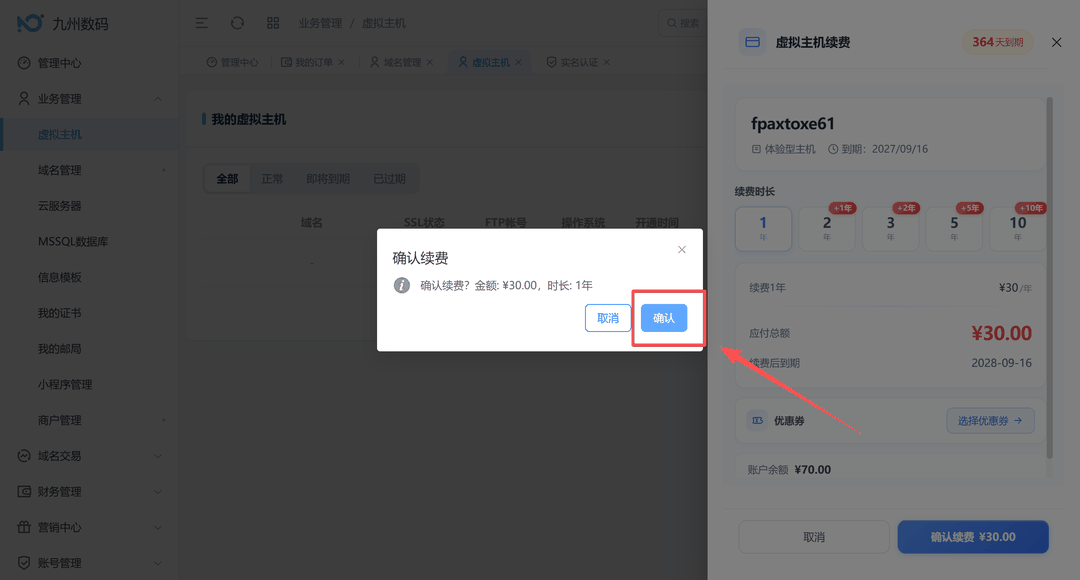Click 业务管理 breadcrumb link
The width and height of the screenshot is (1080, 580).
(320, 23)
